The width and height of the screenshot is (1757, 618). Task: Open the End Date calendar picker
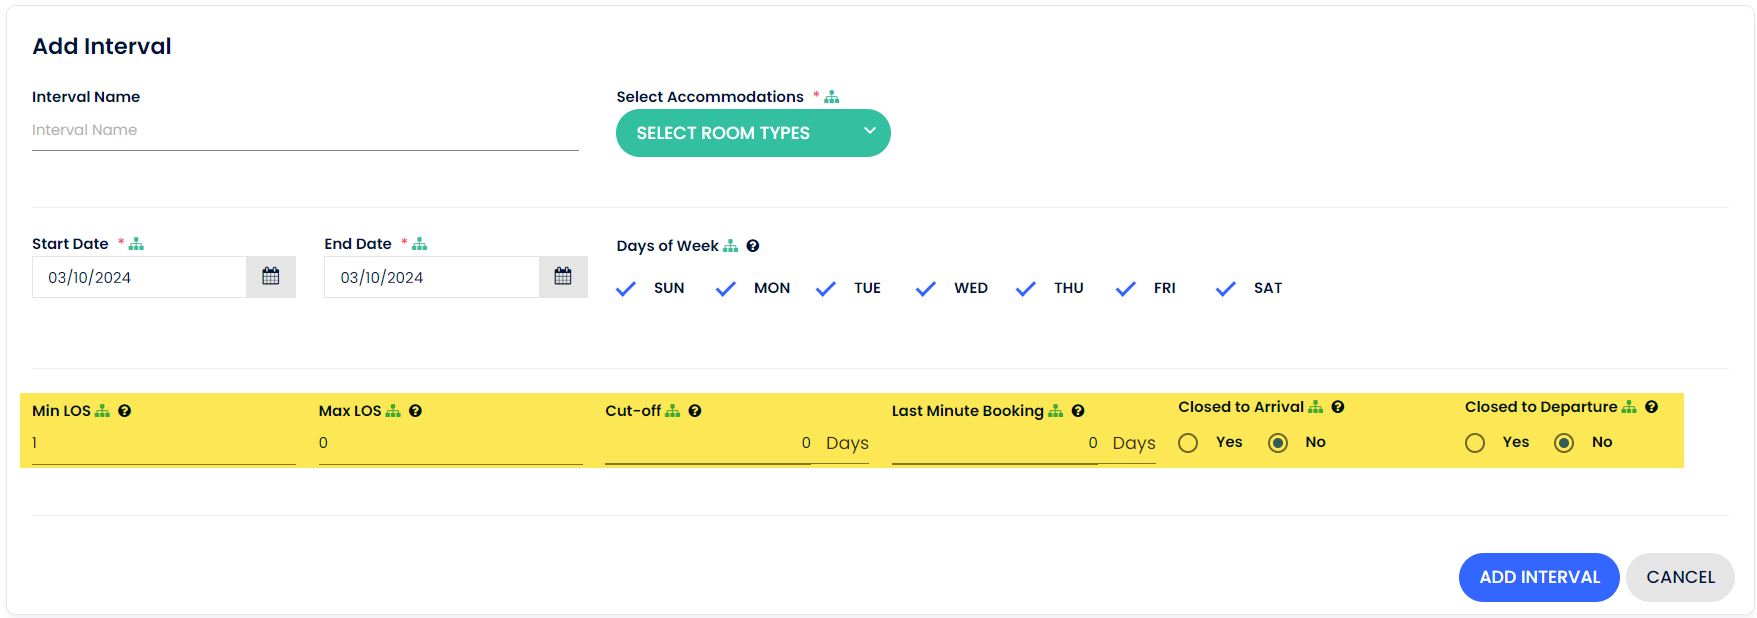pyautogui.click(x=563, y=277)
